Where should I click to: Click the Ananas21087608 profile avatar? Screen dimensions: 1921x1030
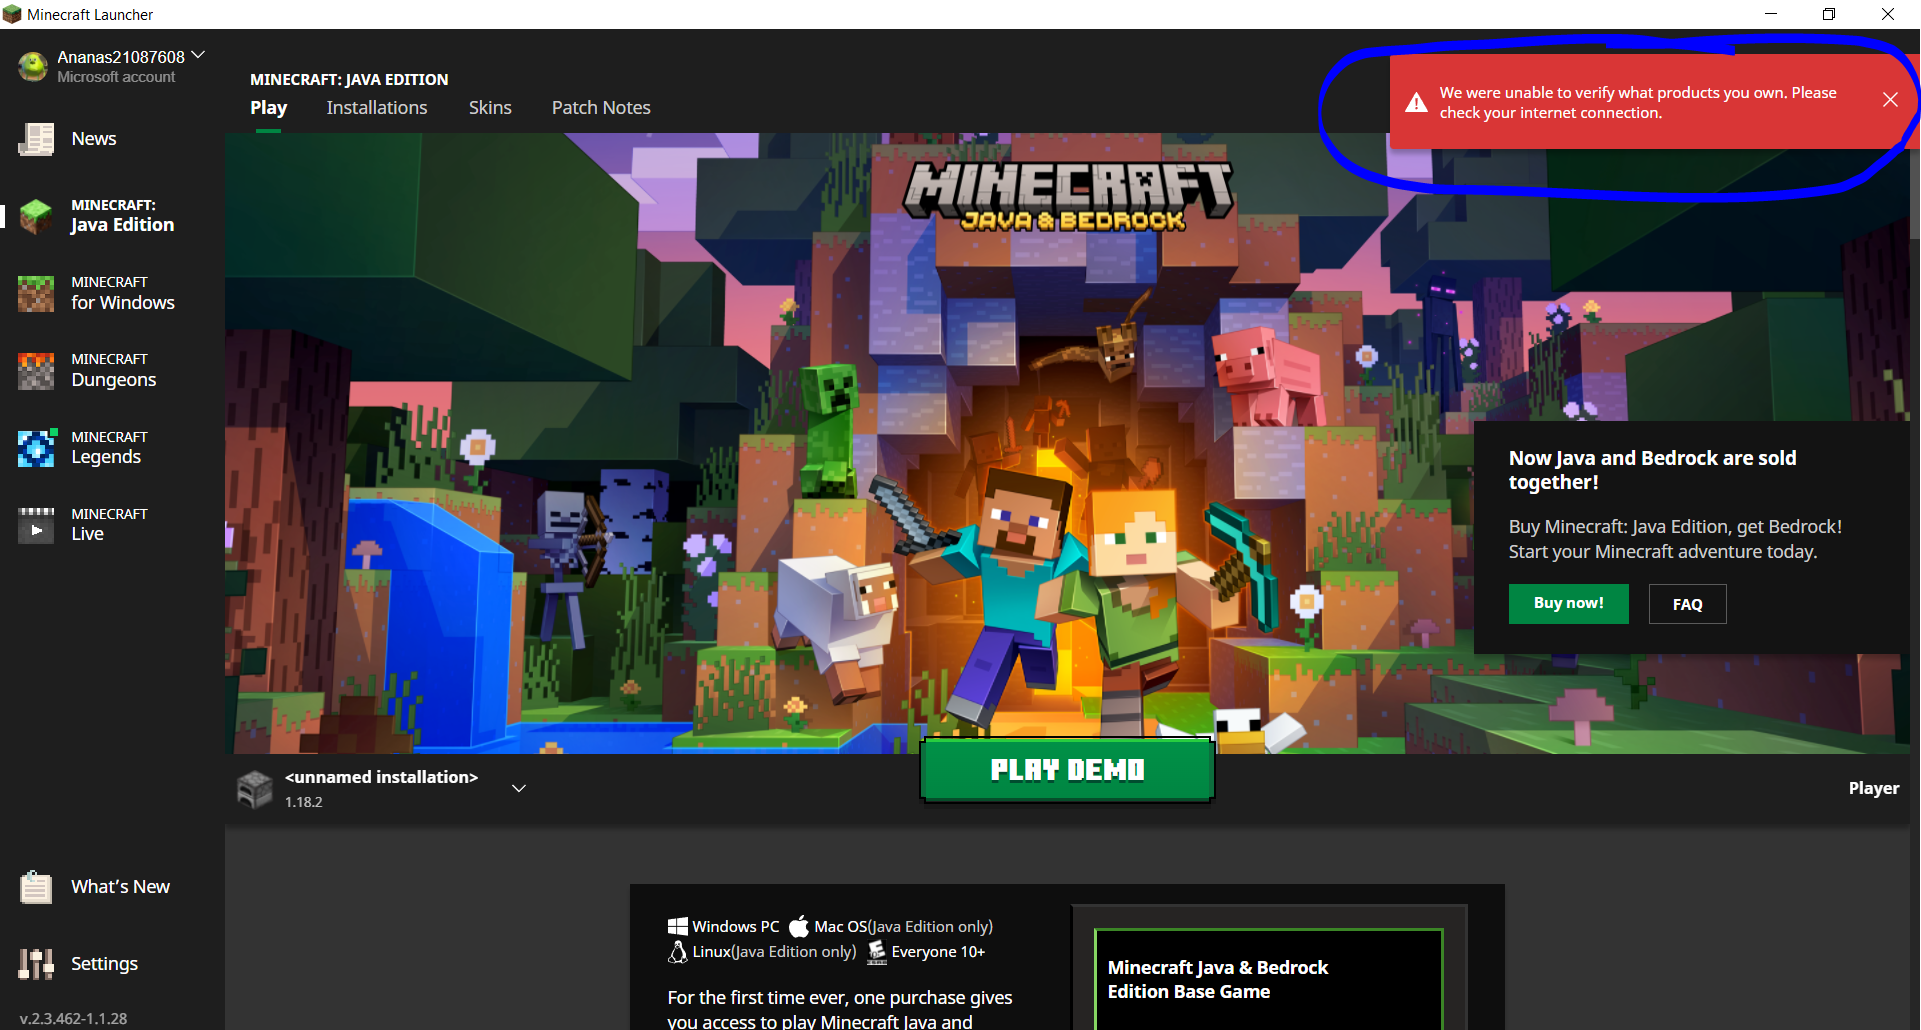(x=33, y=66)
